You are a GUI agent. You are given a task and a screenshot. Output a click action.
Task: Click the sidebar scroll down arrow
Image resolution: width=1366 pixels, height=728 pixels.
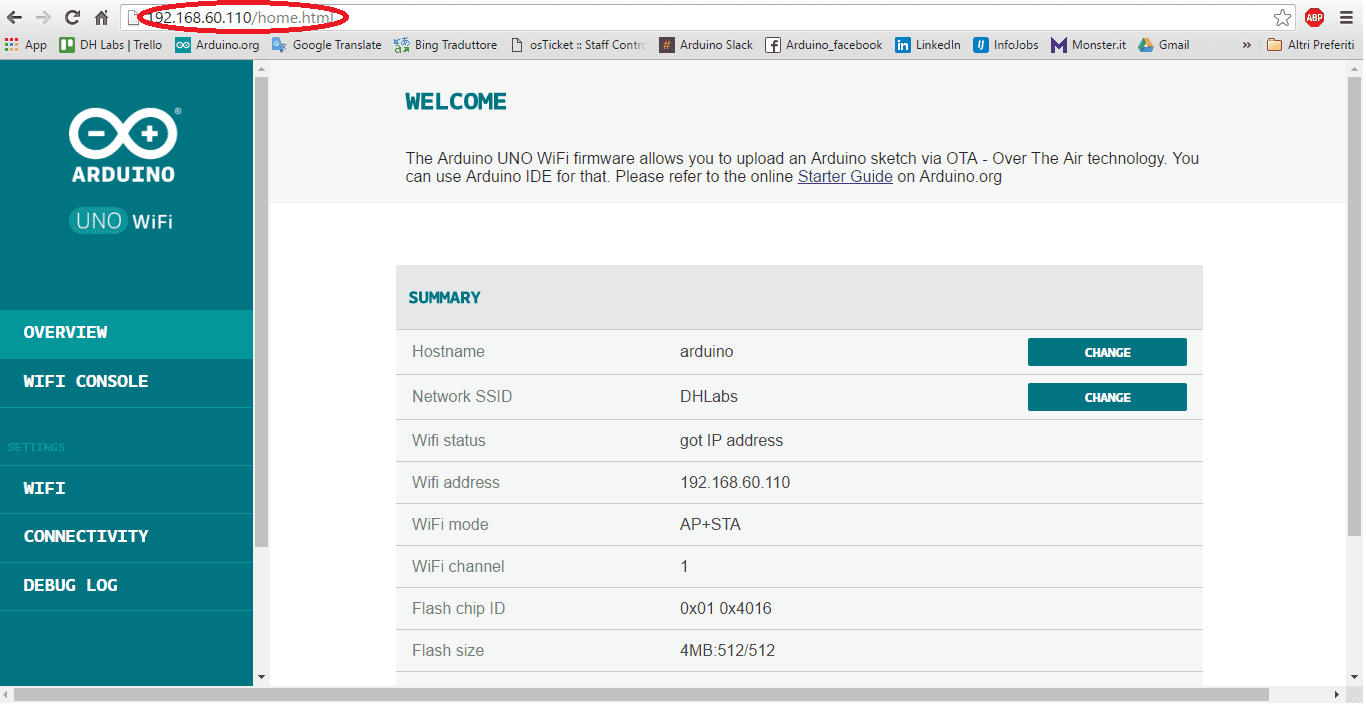[x=261, y=677]
